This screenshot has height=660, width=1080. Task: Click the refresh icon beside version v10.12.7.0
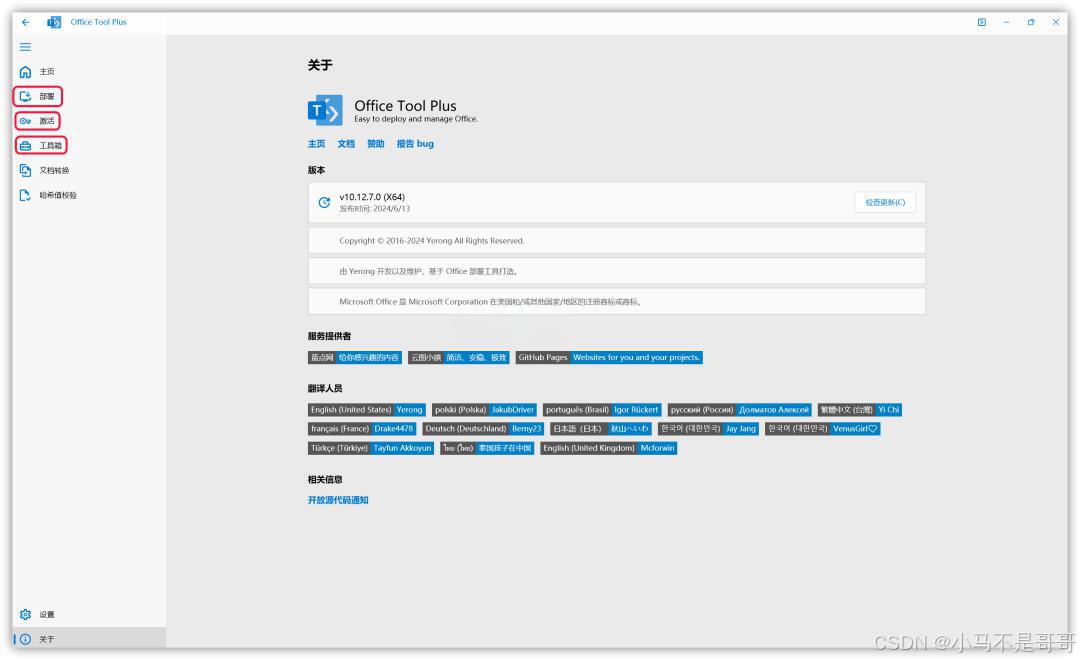point(324,203)
